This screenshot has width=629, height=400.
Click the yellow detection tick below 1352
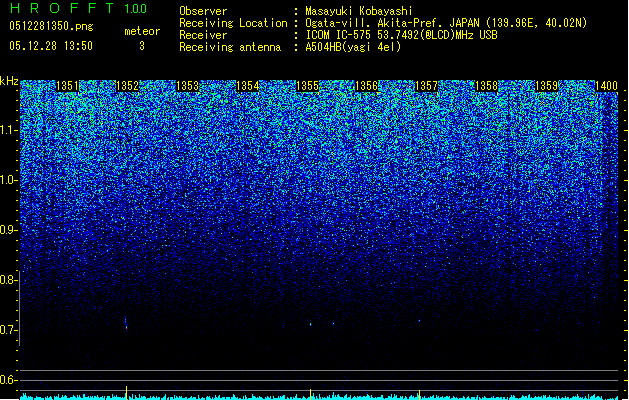click(127, 393)
